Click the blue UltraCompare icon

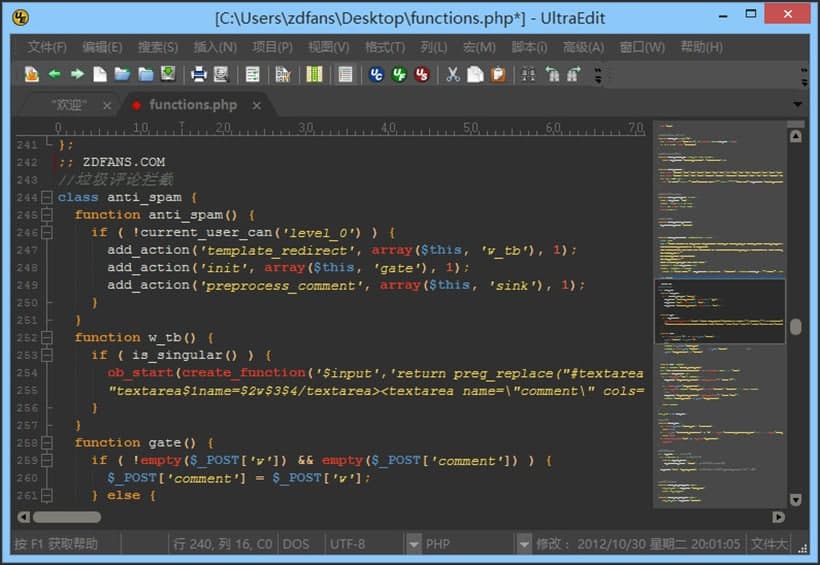coord(376,74)
